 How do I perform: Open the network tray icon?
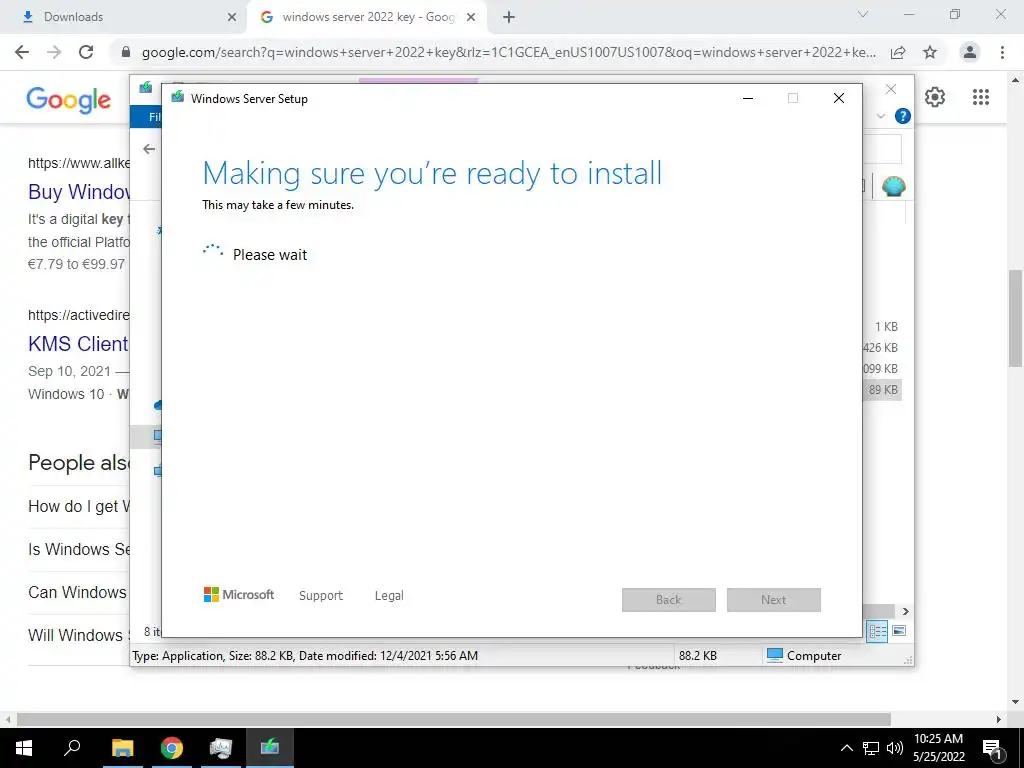coord(871,748)
